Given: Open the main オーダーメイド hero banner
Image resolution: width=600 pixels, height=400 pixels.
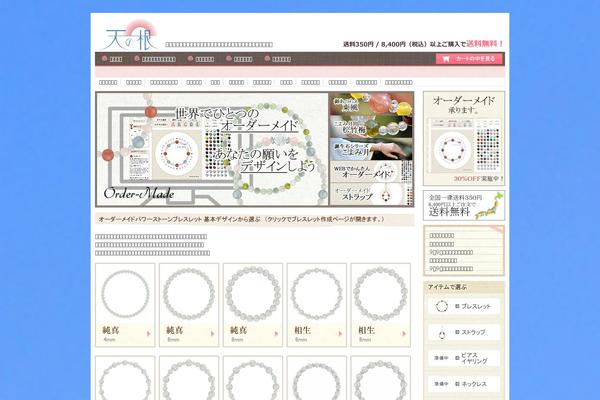Looking at the screenshot, I should click(x=212, y=149).
